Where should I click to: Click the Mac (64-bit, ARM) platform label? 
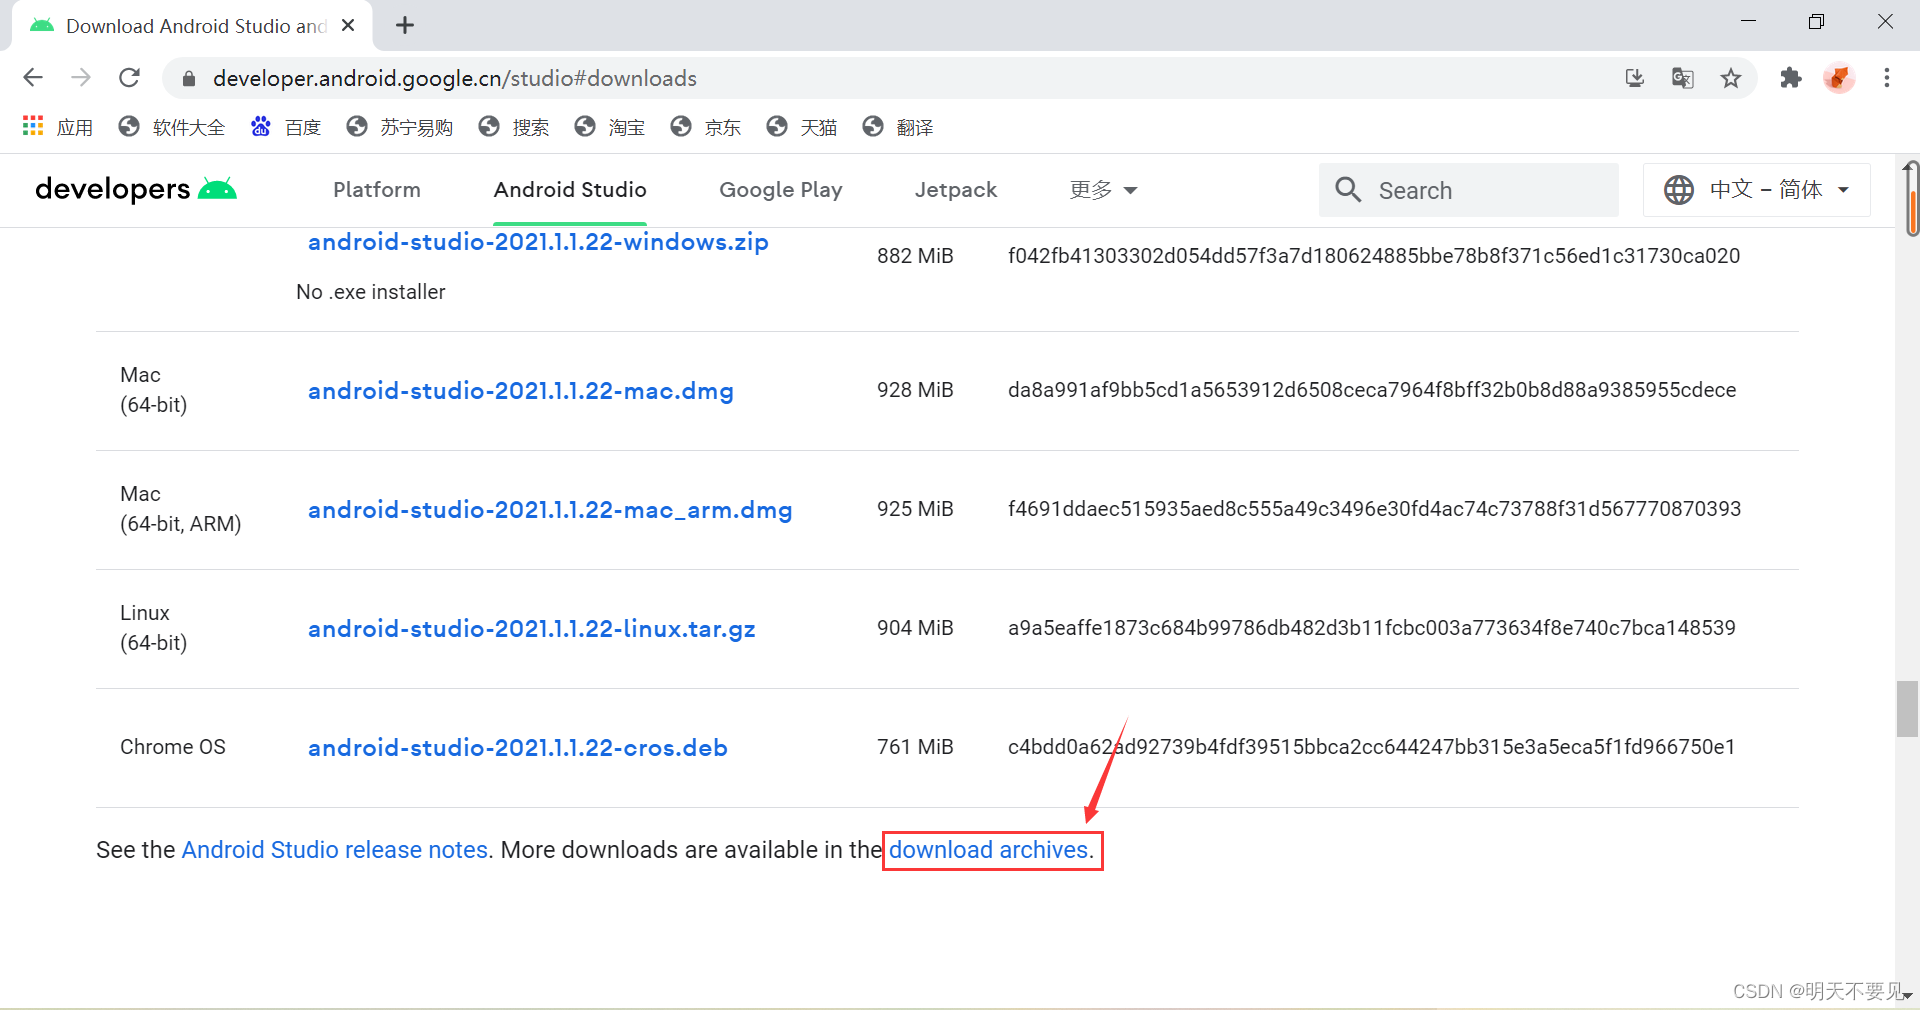click(x=181, y=509)
